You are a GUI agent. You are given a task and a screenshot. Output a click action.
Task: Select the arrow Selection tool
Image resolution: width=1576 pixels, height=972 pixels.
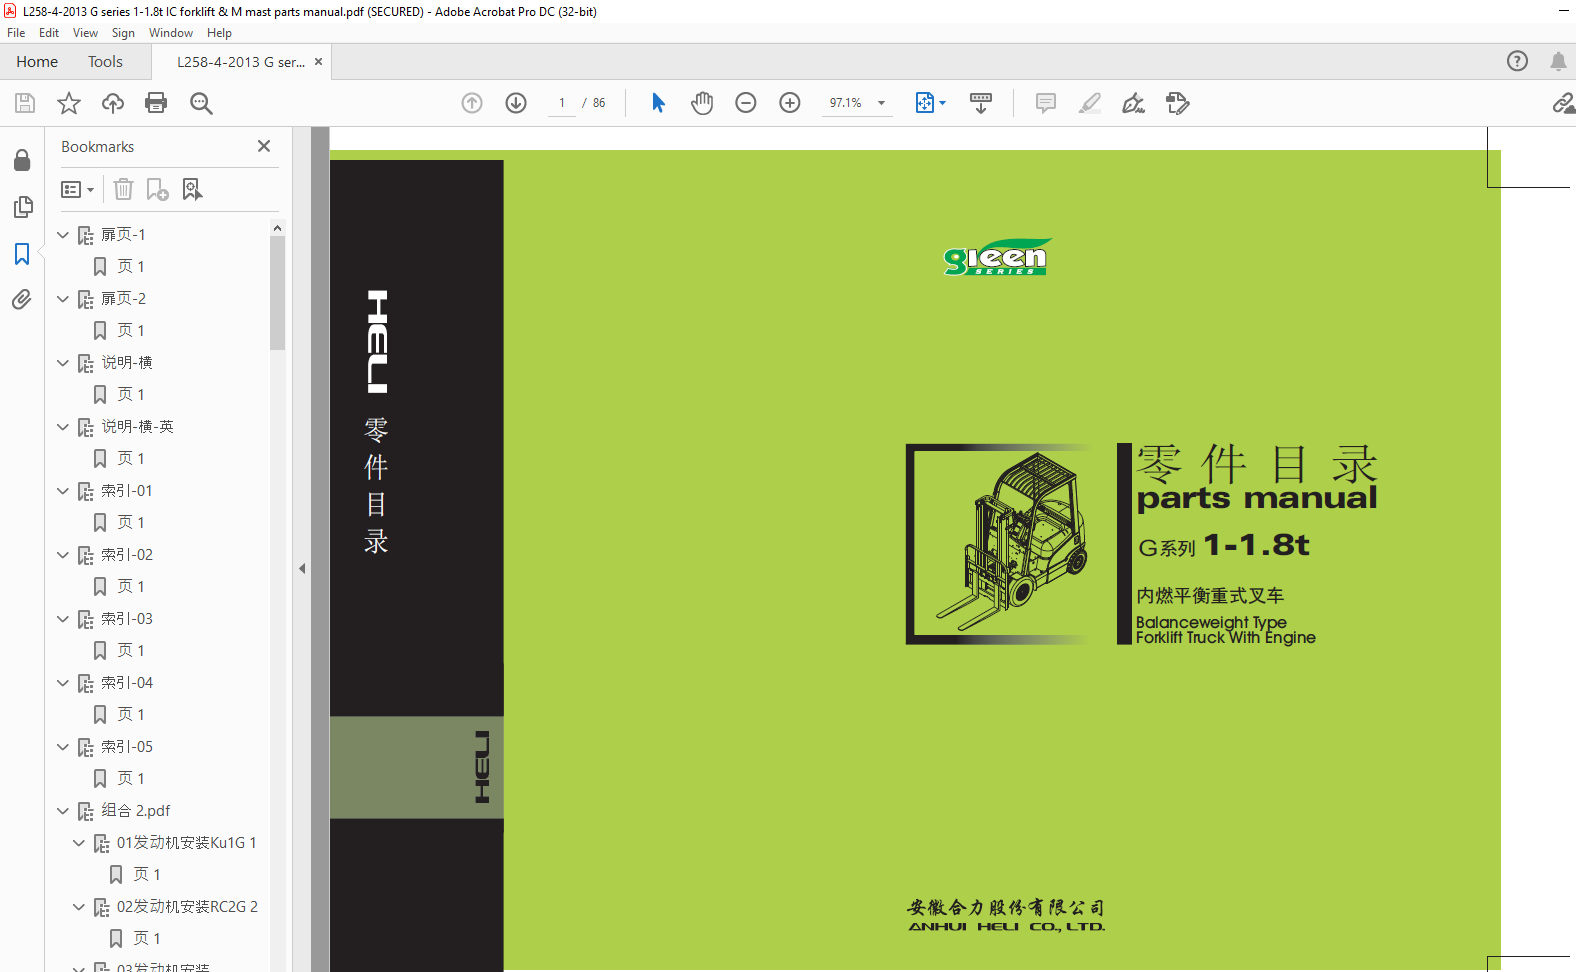pos(658,103)
